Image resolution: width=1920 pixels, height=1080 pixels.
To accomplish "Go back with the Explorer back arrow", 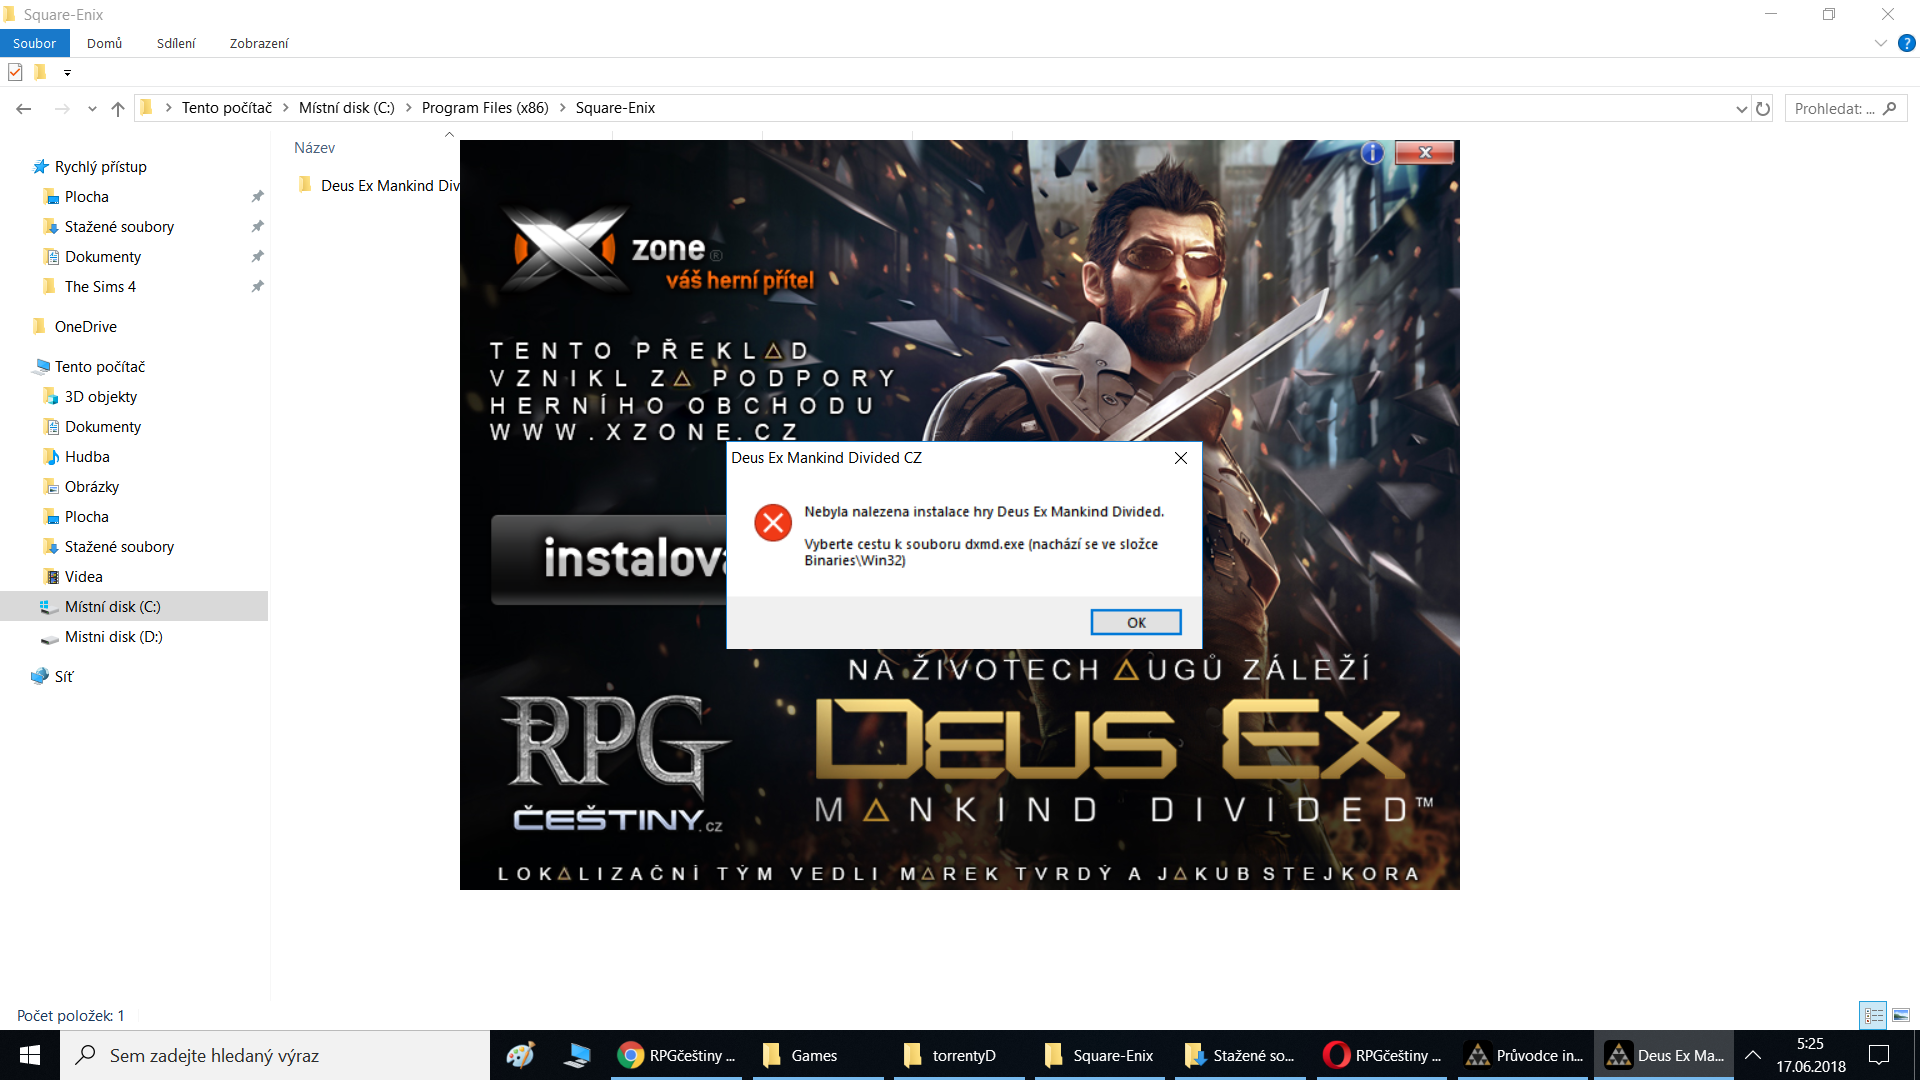I will [x=24, y=109].
